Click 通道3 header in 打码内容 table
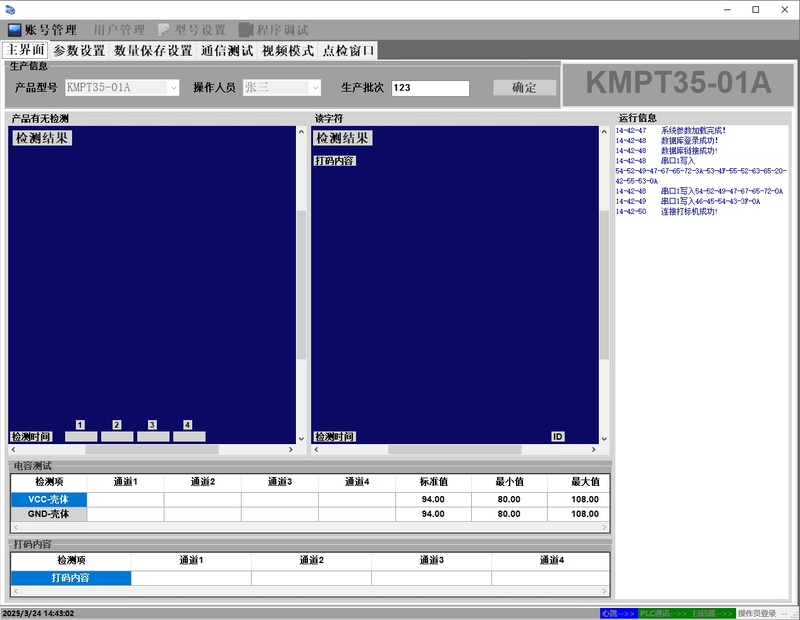Screen dimensions: 800x620 [432, 560]
